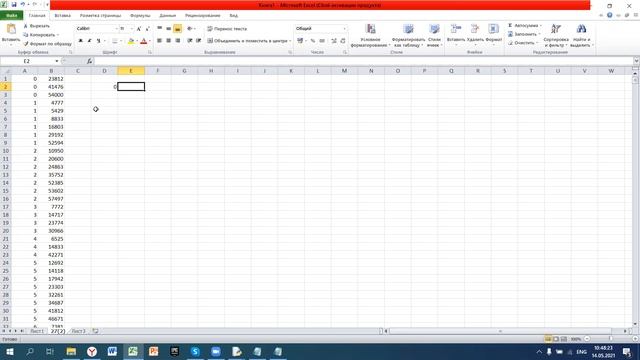Toggle top vertical alignment
The height and width of the screenshot is (360, 640).
[160, 29]
